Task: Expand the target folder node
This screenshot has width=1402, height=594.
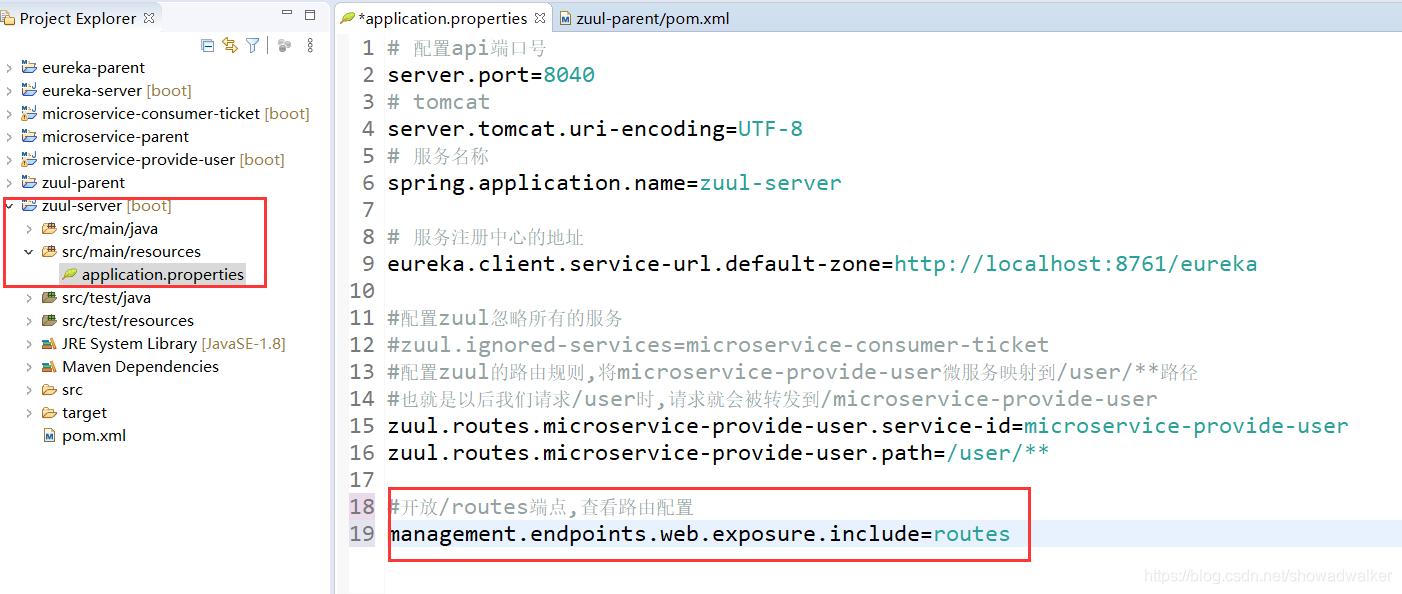Action: coord(30,413)
